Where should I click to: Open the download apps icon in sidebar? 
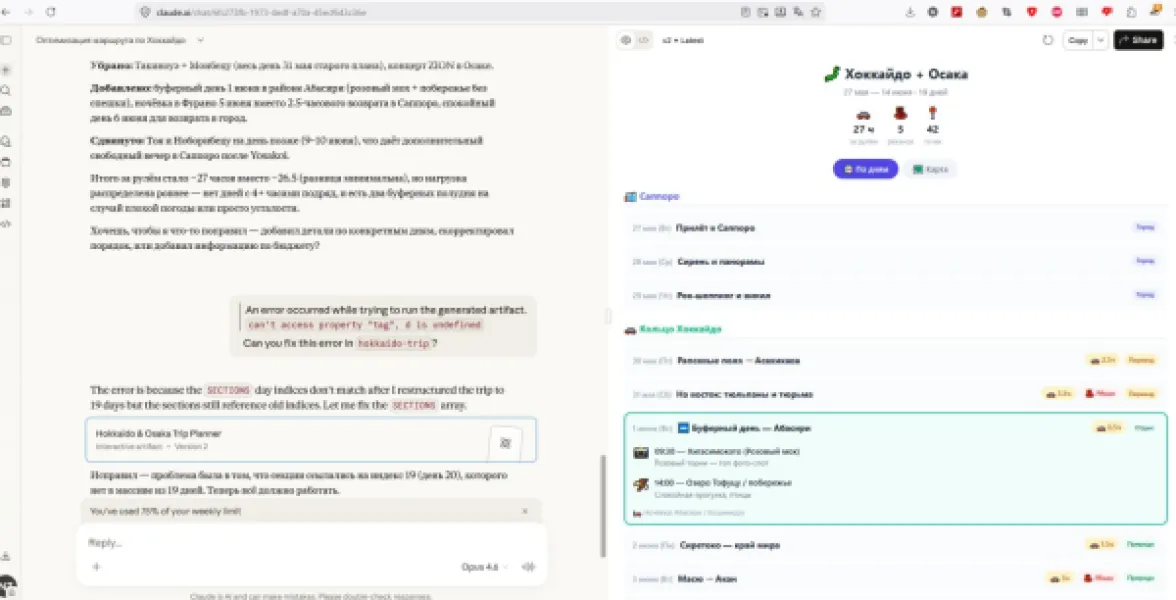click(6, 556)
